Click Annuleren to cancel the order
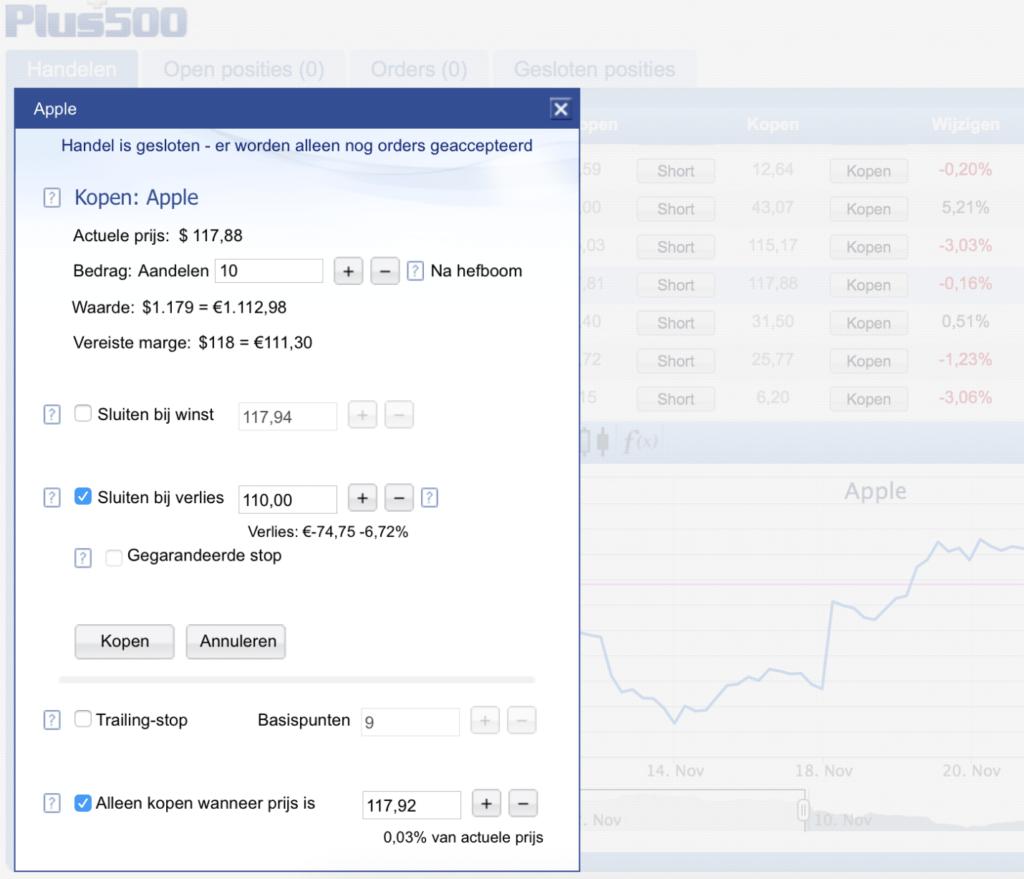The width and height of the screenshot is (1024, 879). pyautogui.click(x=237, y=641)
